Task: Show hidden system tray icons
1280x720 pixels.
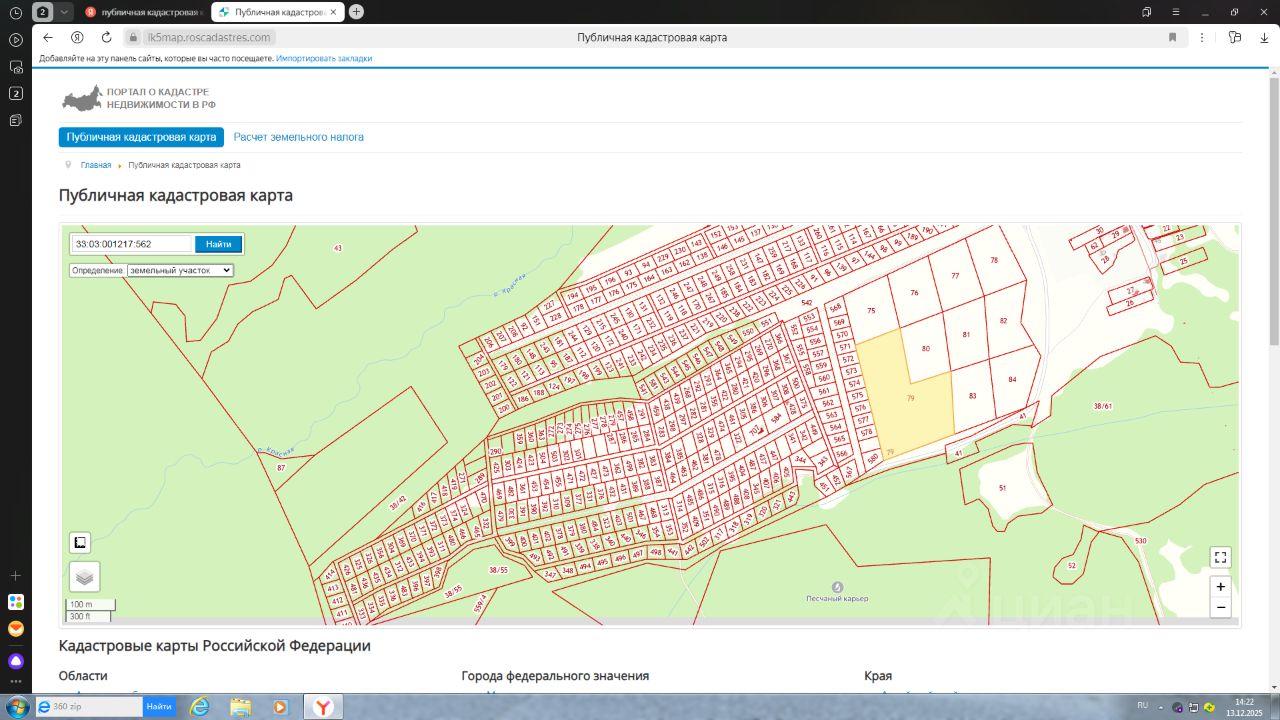Action: pyautogui.click(x=1161, y=706)
